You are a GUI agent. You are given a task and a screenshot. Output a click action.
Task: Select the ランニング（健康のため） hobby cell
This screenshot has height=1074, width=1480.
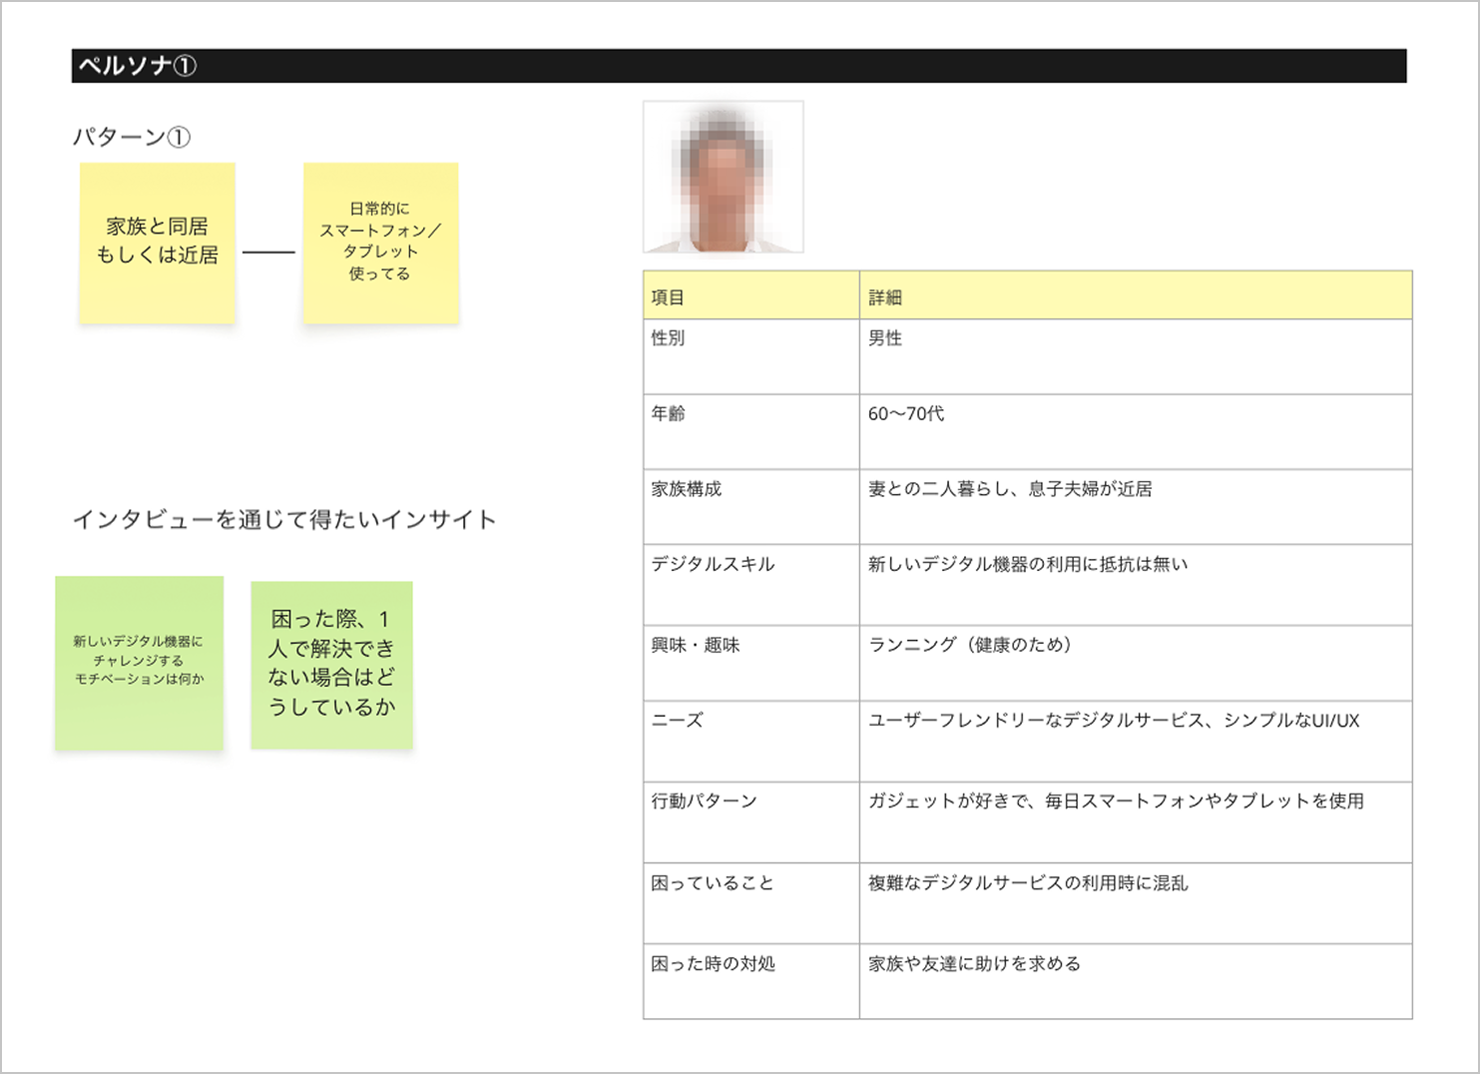tap(1135, 662)
